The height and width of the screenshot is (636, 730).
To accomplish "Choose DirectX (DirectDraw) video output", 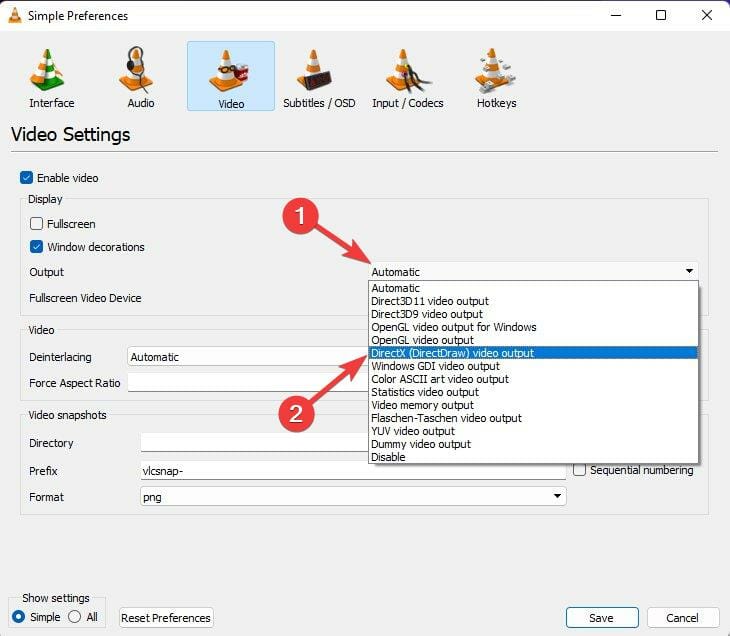I will pyautogui.click(x=534, y=353).
